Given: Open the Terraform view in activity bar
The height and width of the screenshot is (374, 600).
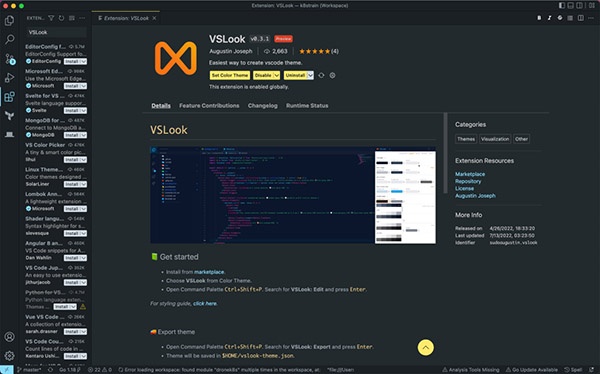Looking at the screenshot, I should 10,115.
